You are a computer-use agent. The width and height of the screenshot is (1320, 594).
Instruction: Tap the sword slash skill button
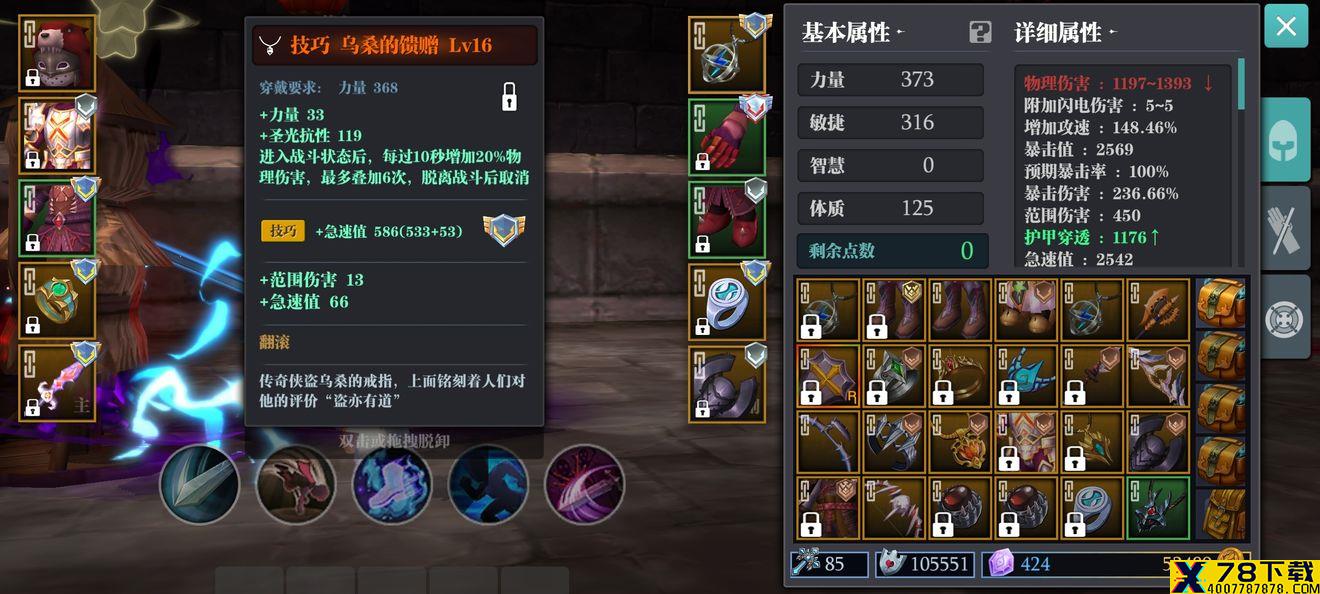click(x=200, y=484)
